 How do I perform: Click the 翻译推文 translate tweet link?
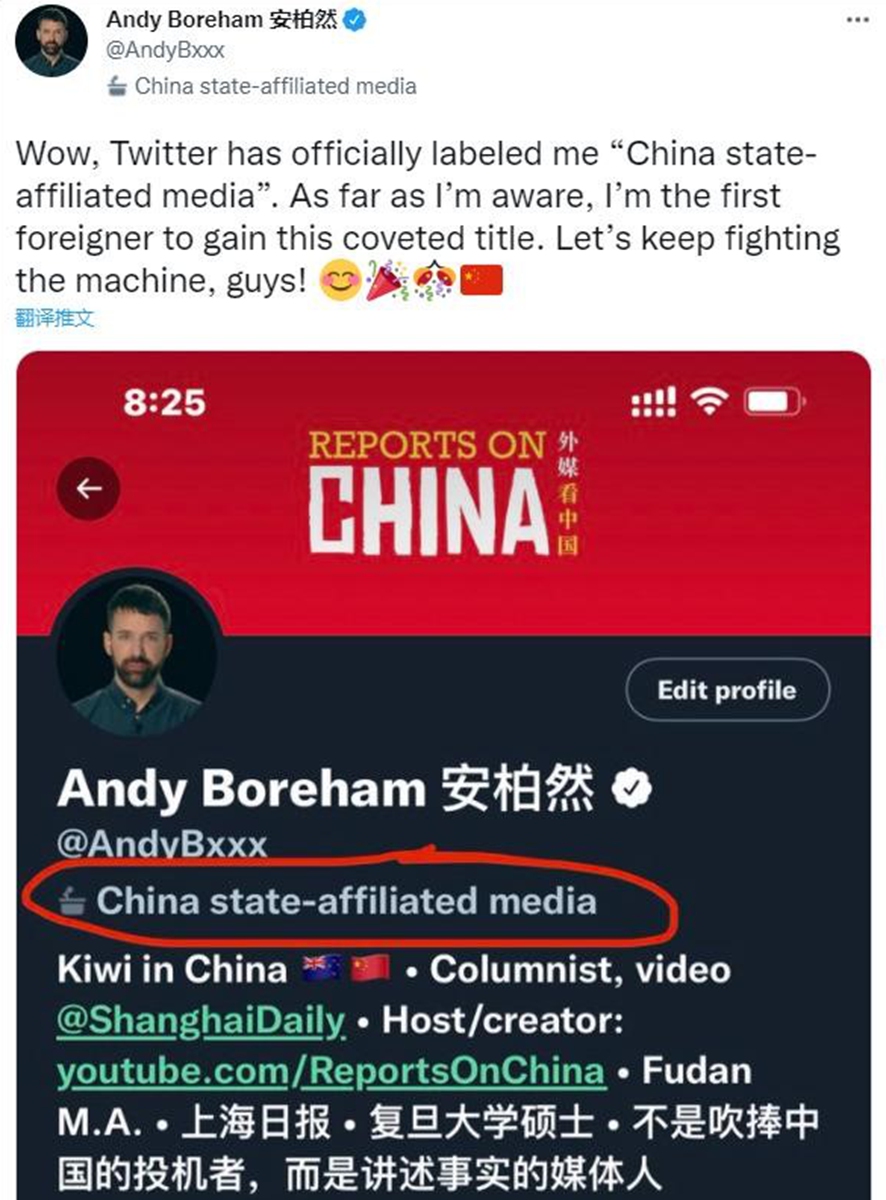(x=55, y=320)
